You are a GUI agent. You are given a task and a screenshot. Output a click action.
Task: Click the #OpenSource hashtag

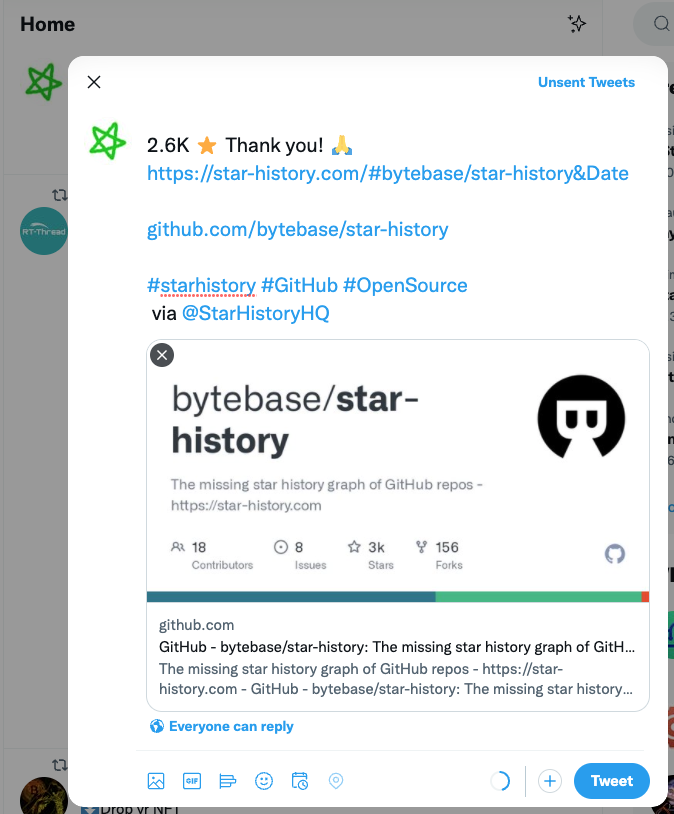click(405, 285)
